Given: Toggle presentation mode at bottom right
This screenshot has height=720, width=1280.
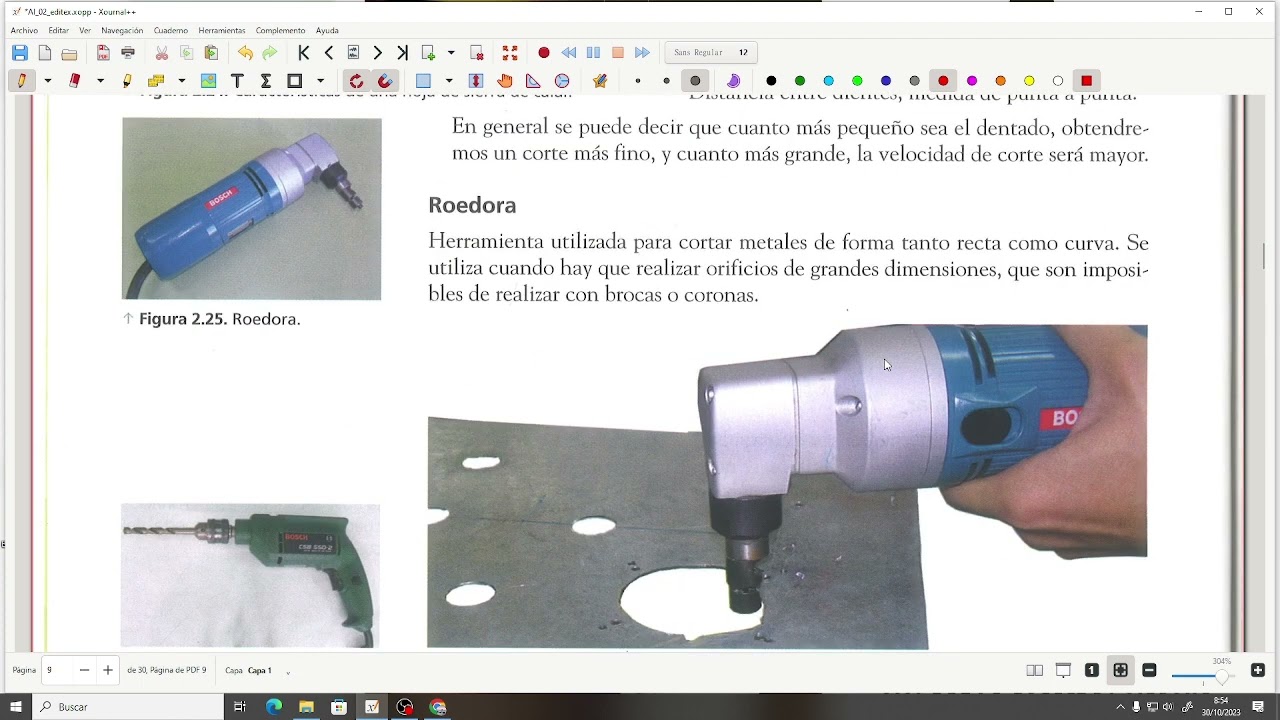Looking at the screenshot, I should 1063,671.
